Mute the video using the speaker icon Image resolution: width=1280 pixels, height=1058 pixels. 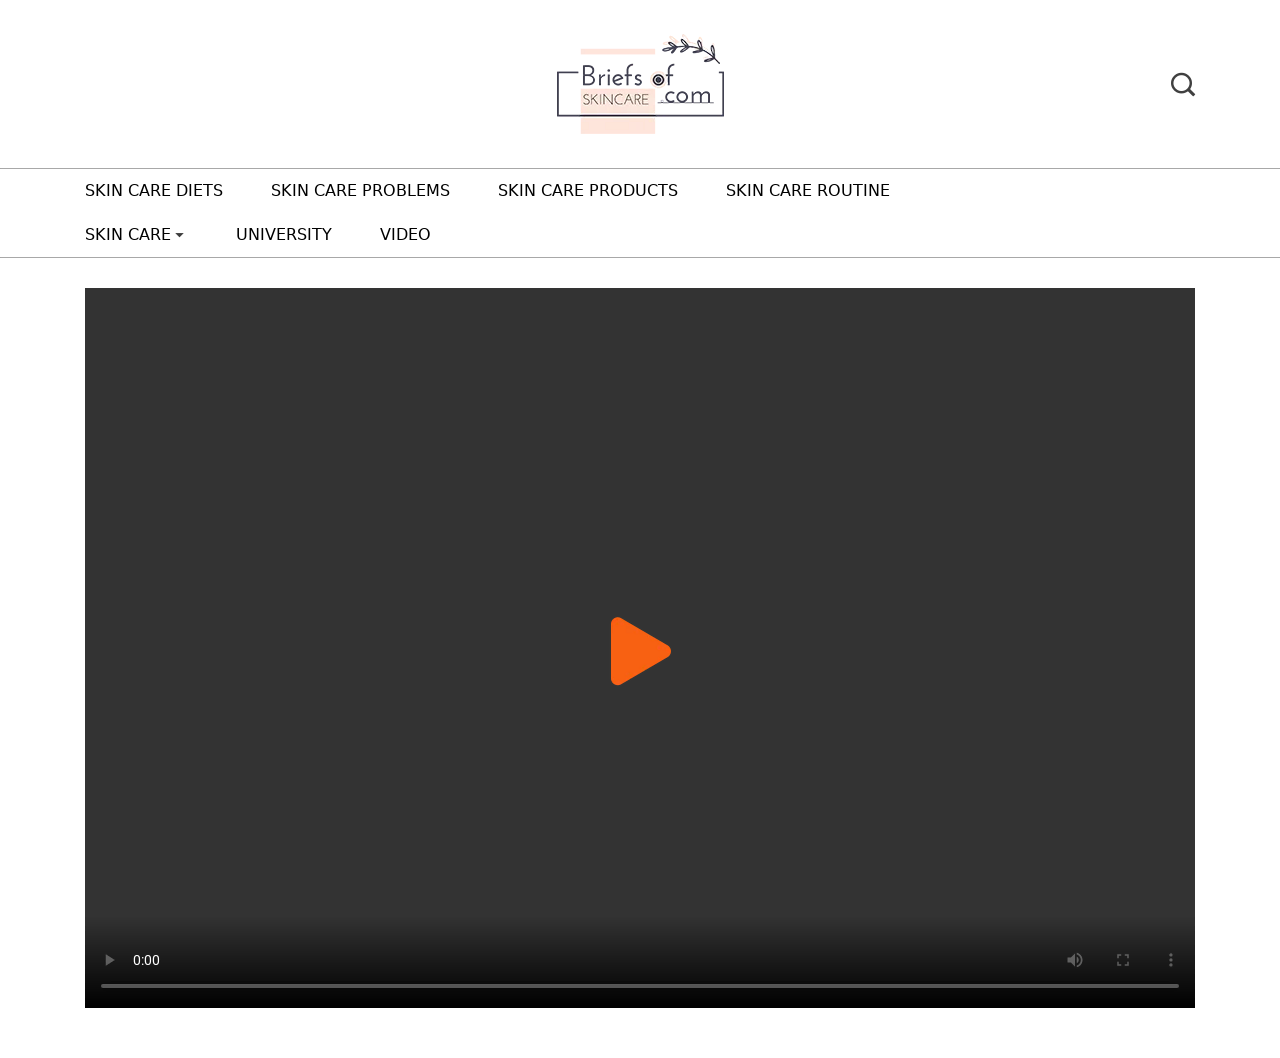[1075, 960]
